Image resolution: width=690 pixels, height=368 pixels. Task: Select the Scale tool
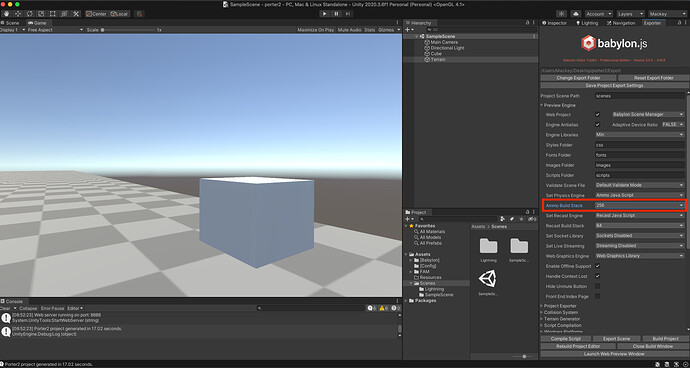(x=41, y=14)
